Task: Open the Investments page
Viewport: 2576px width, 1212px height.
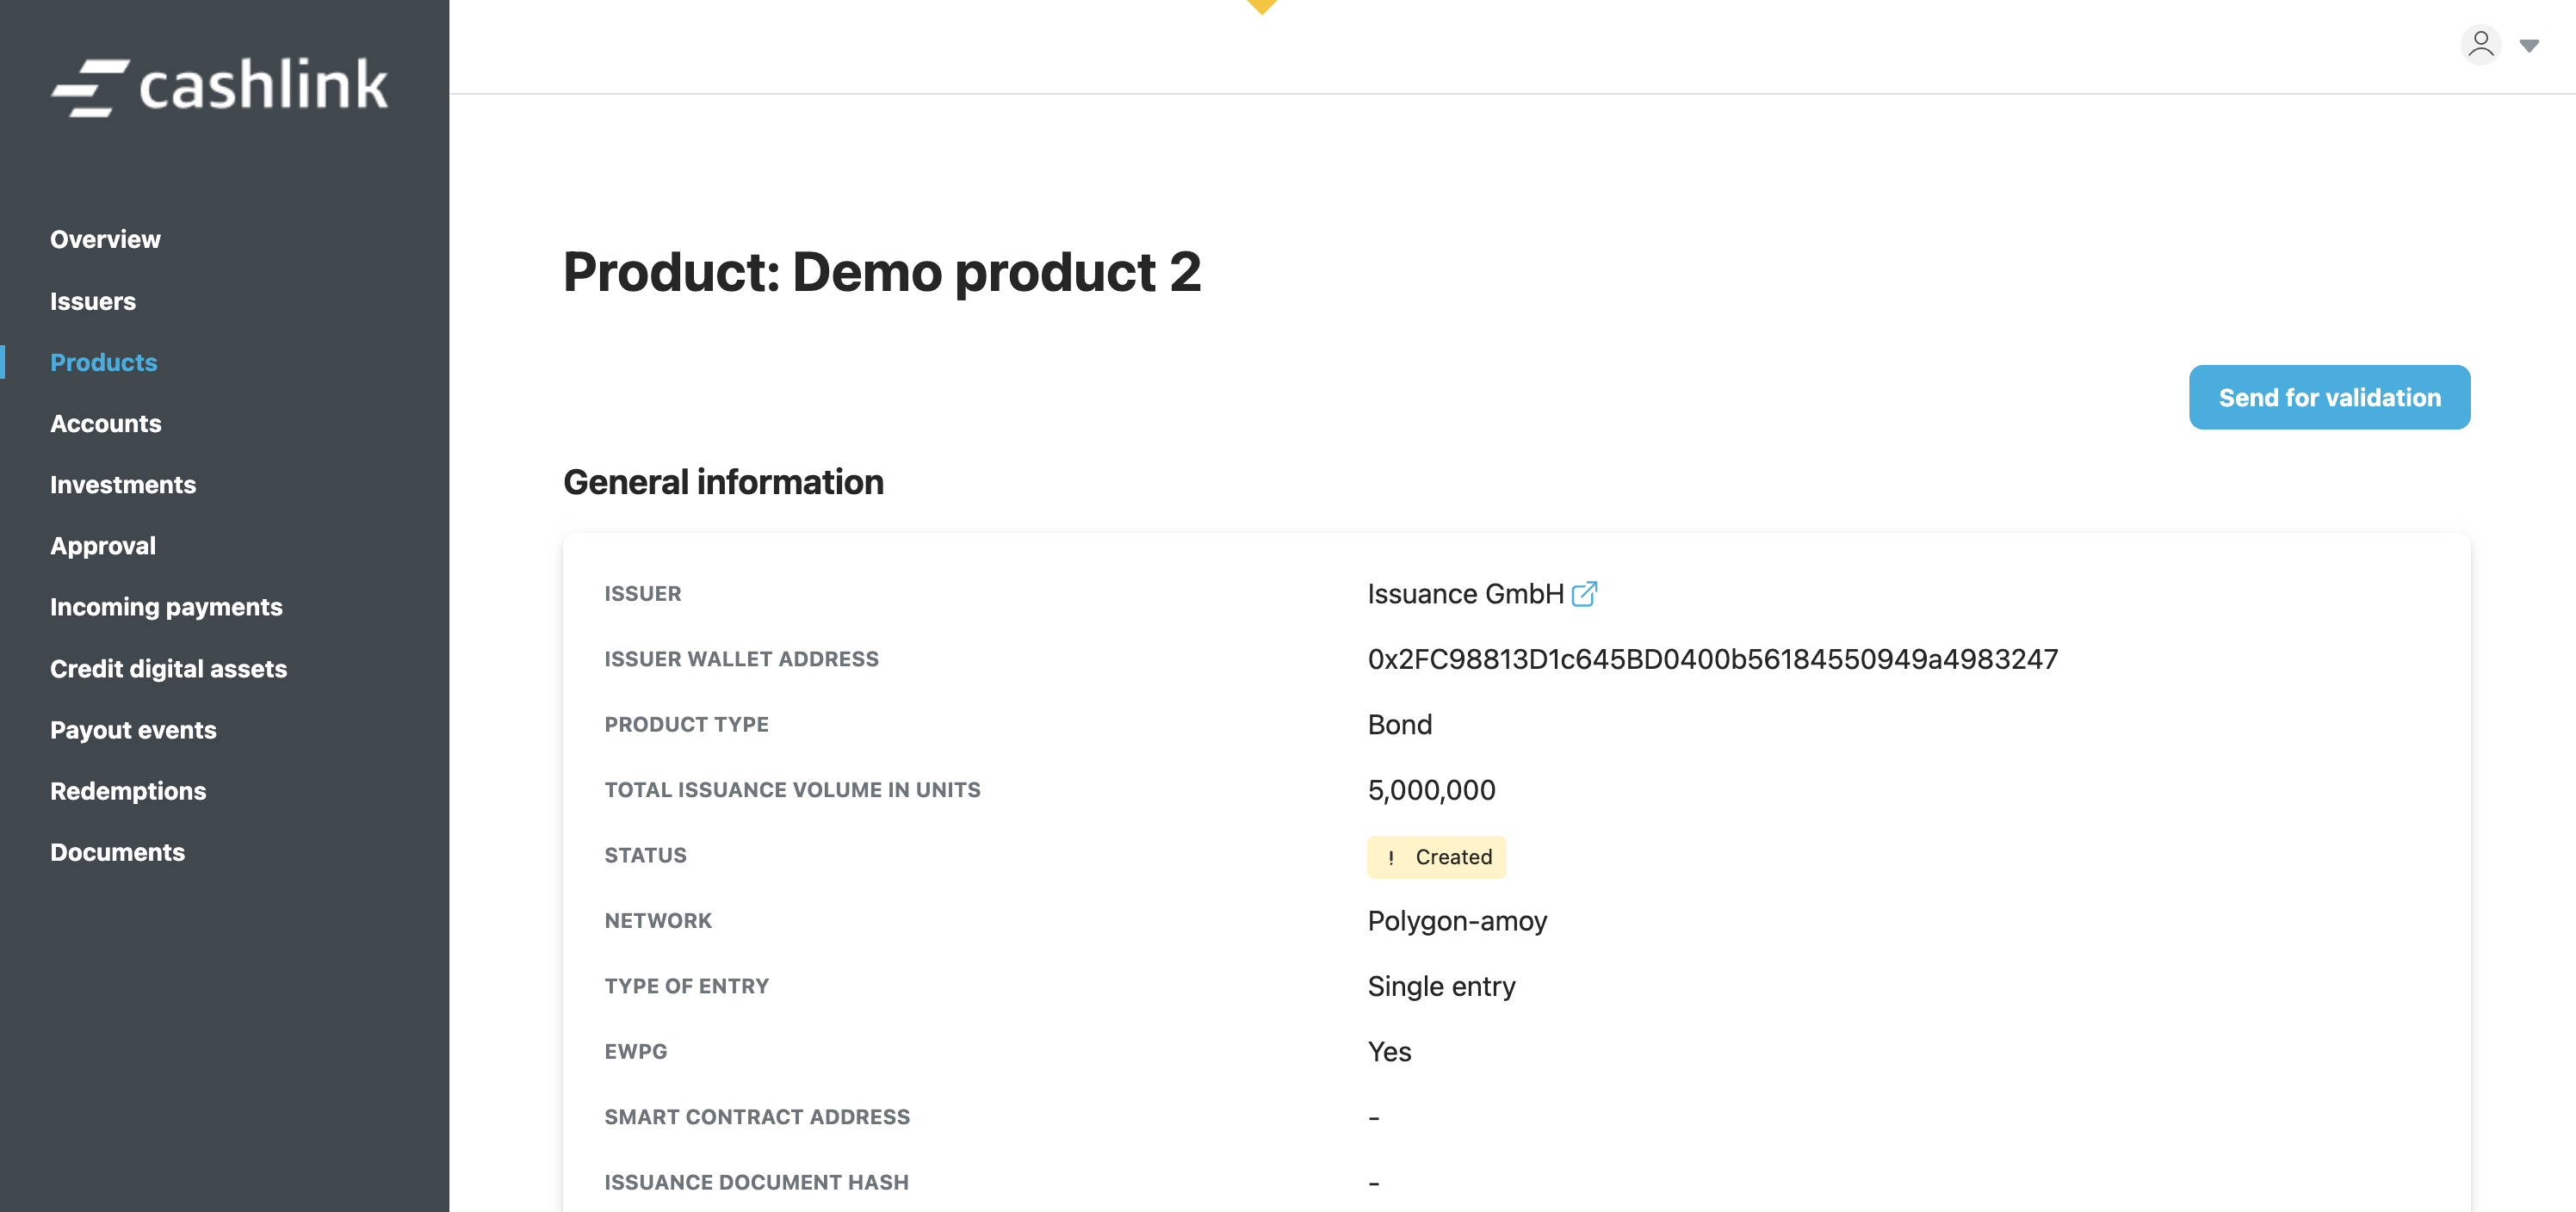Action: pyautogui.click(x=123, y=484)
